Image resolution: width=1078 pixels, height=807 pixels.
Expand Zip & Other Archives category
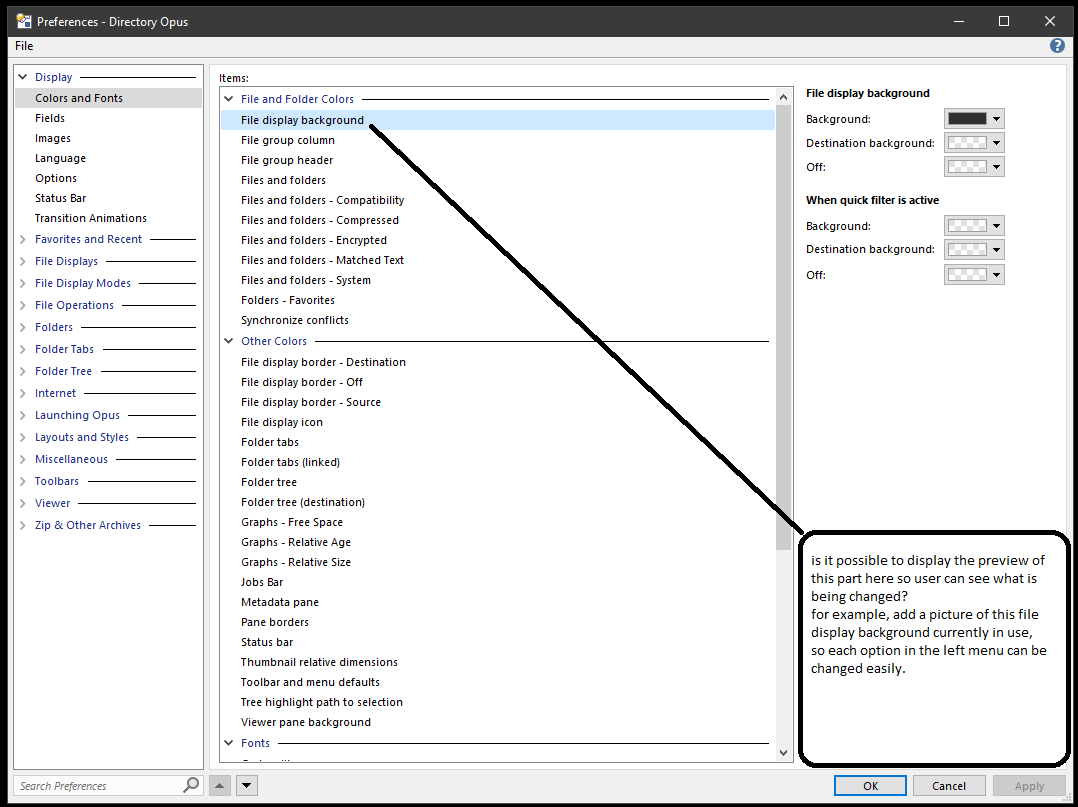[23, 525]
